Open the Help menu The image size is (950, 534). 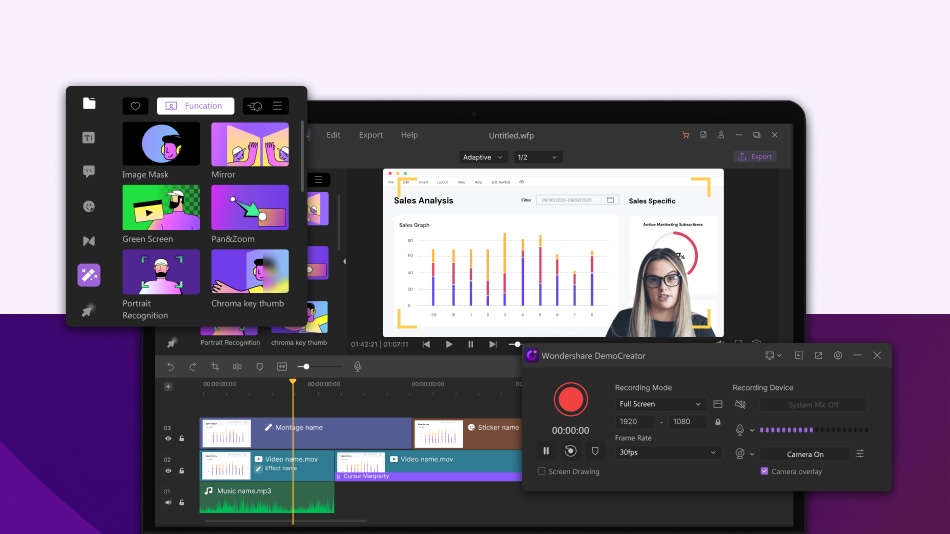click(410, 135)
